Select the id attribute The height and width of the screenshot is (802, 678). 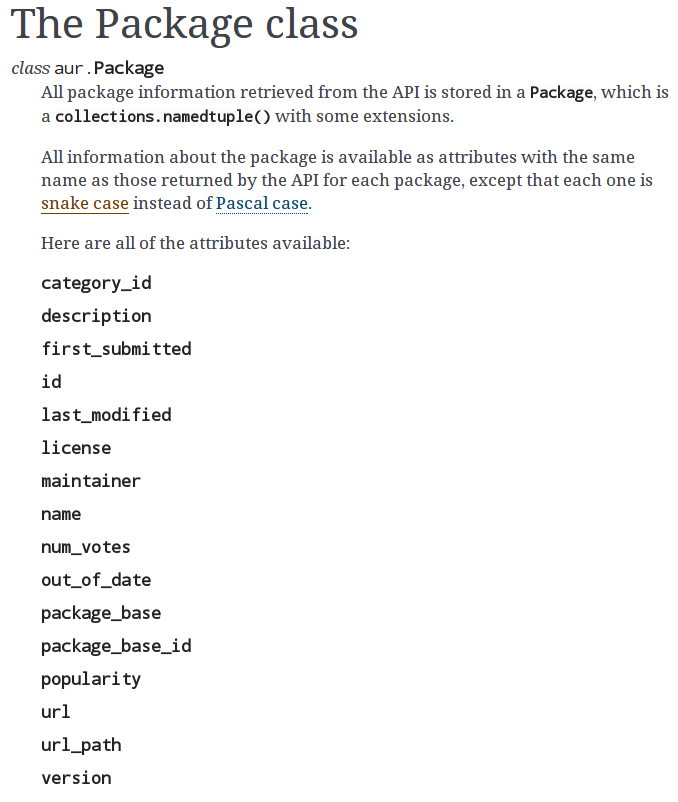51,382
